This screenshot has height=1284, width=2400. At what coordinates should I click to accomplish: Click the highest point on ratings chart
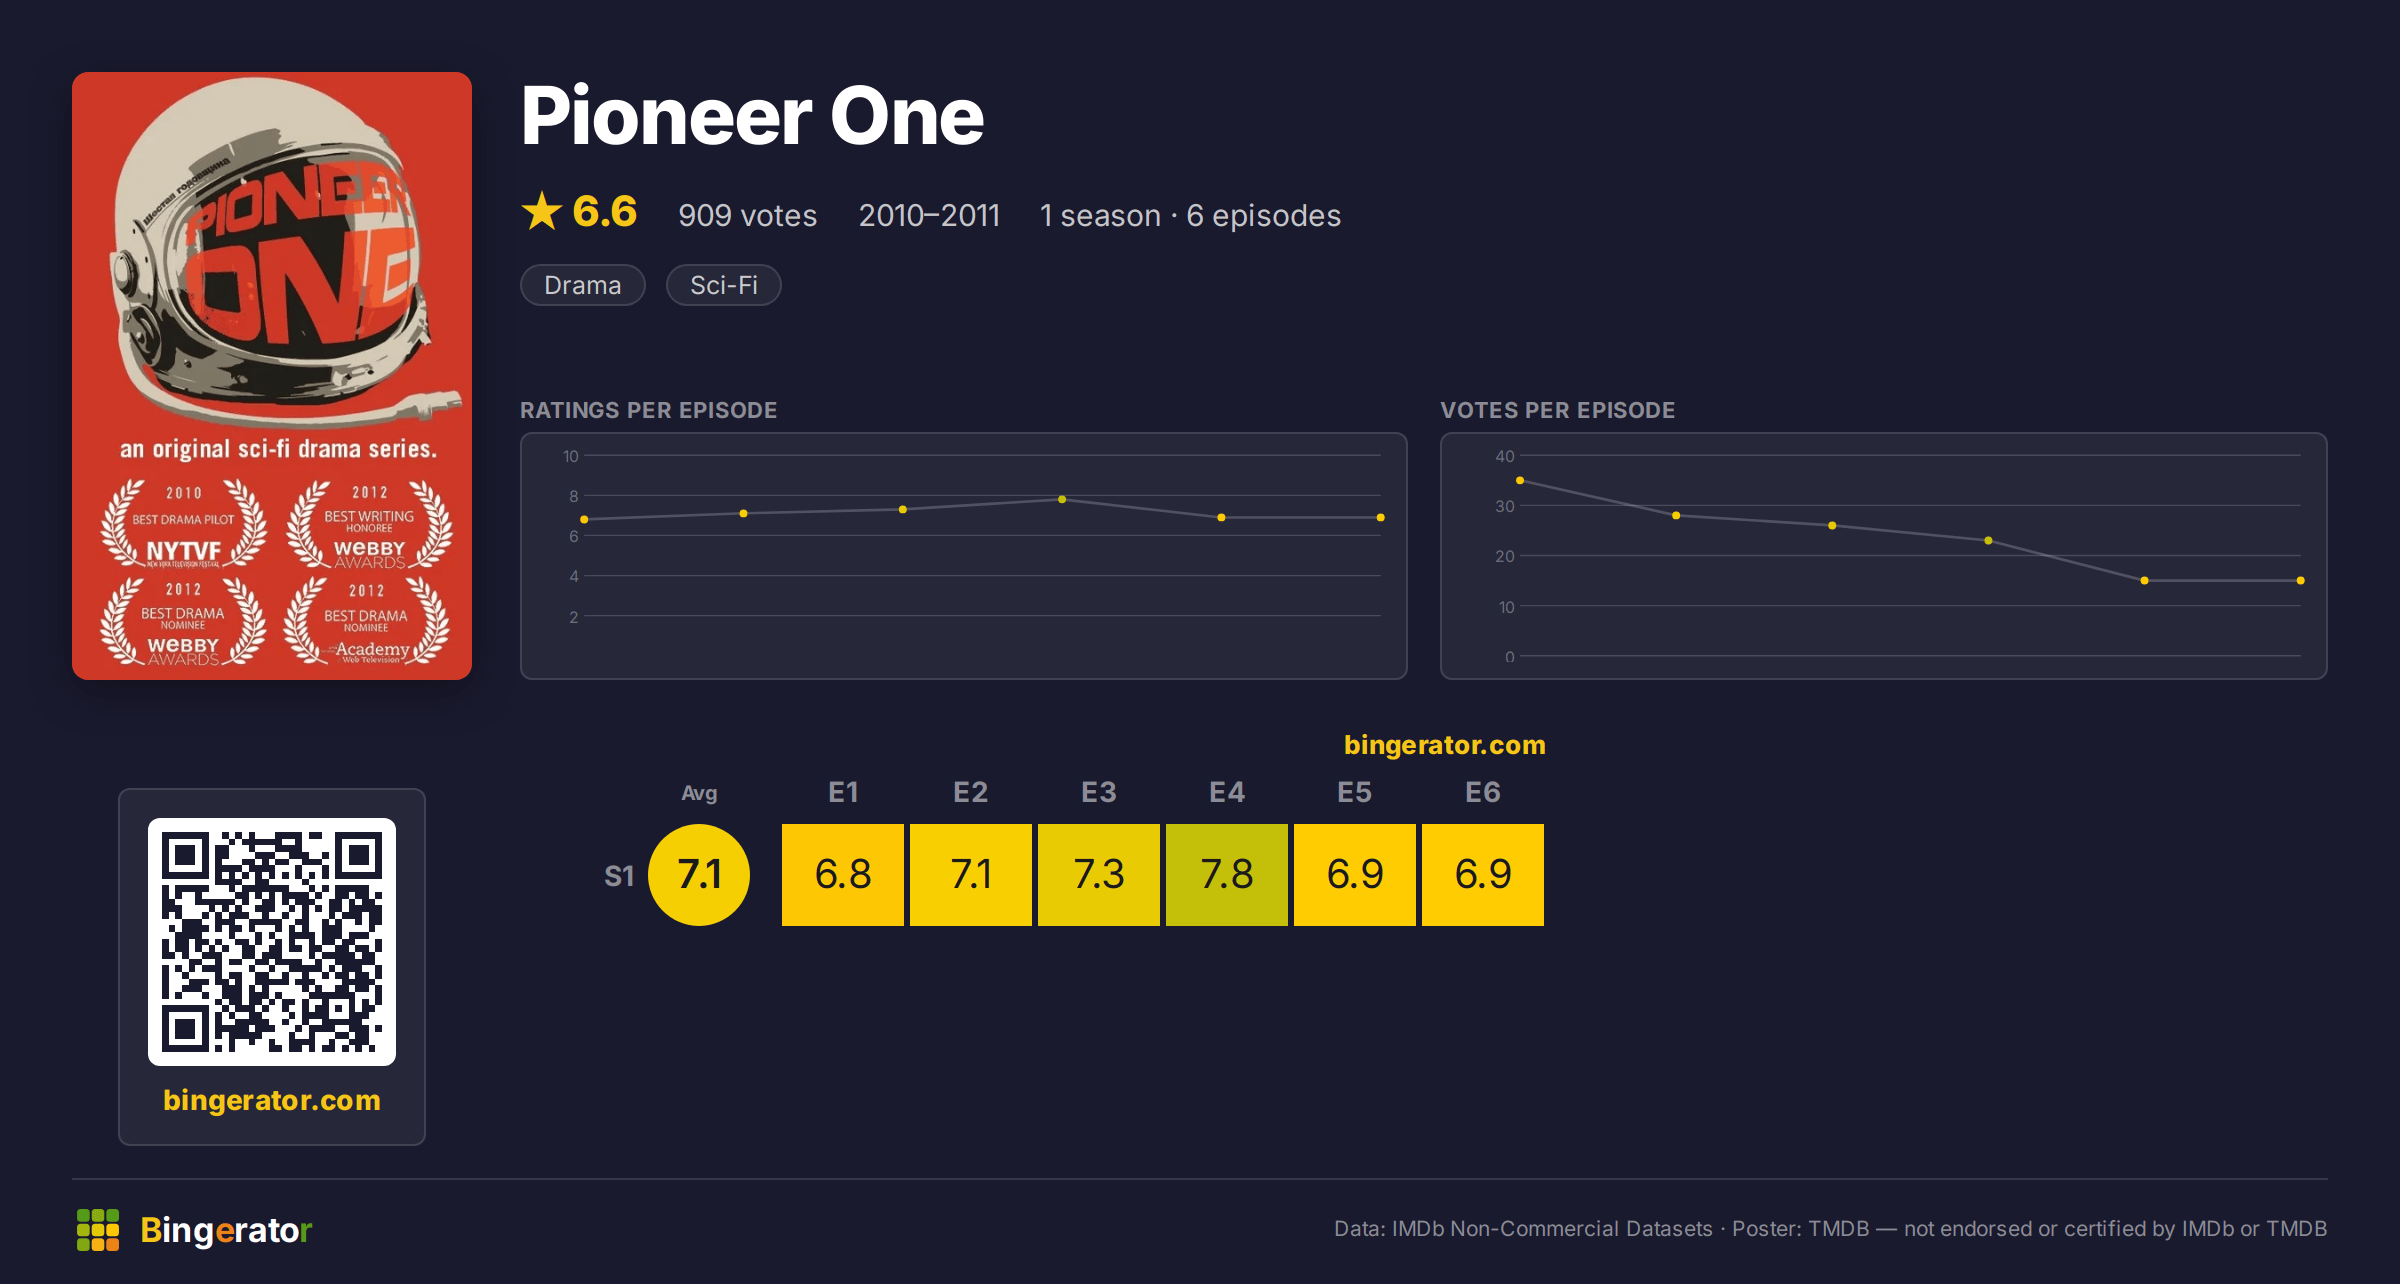point(1062,499)
